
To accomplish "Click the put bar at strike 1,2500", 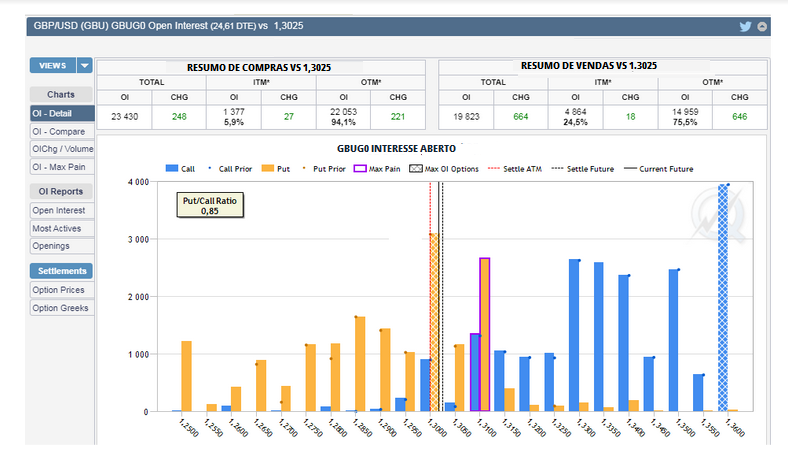I will (186, 376).
